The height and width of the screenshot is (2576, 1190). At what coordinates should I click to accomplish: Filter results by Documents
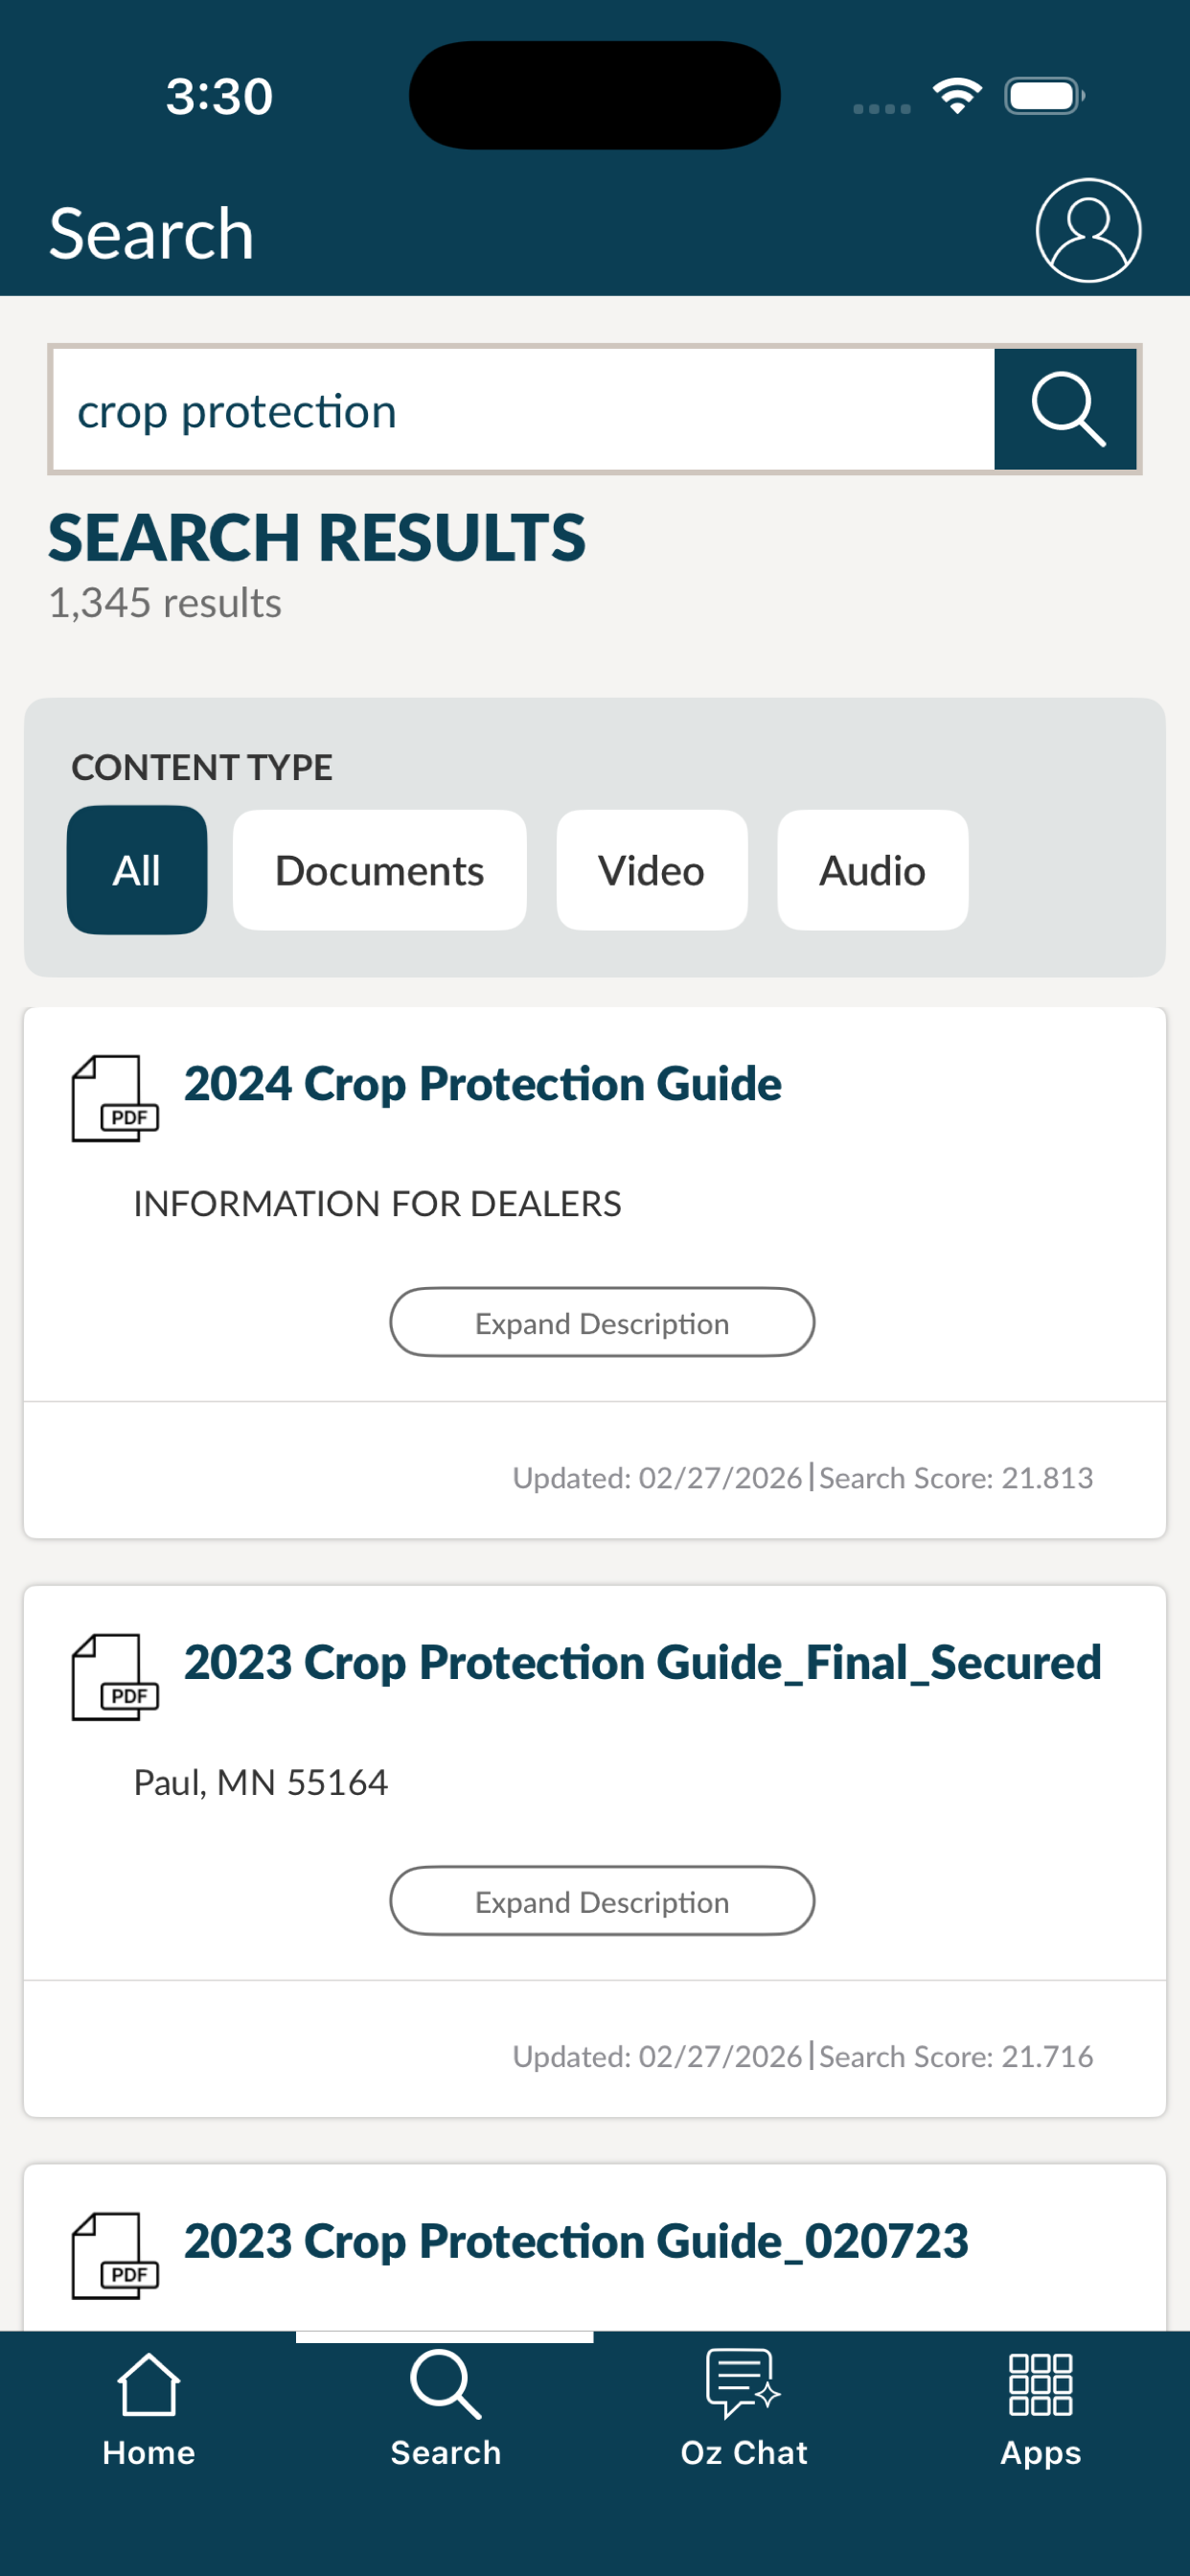tap(380, 870)
